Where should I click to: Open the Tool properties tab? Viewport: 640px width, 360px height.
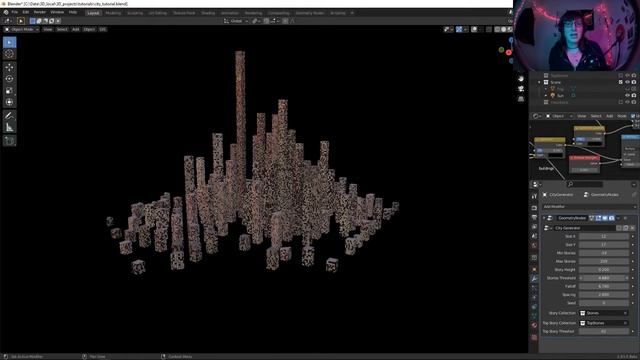534,197
